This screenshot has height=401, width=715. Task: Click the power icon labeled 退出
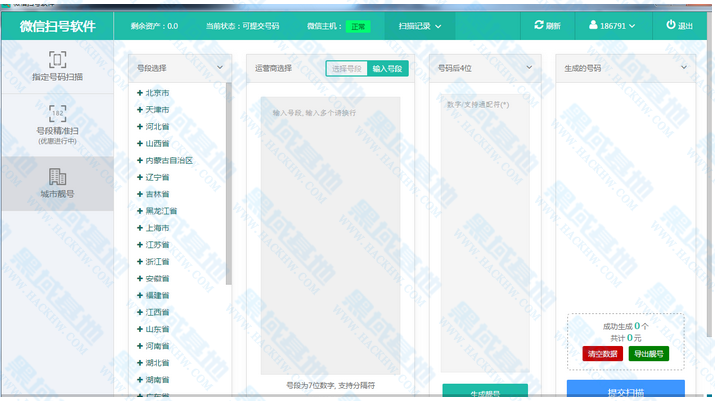671,25
